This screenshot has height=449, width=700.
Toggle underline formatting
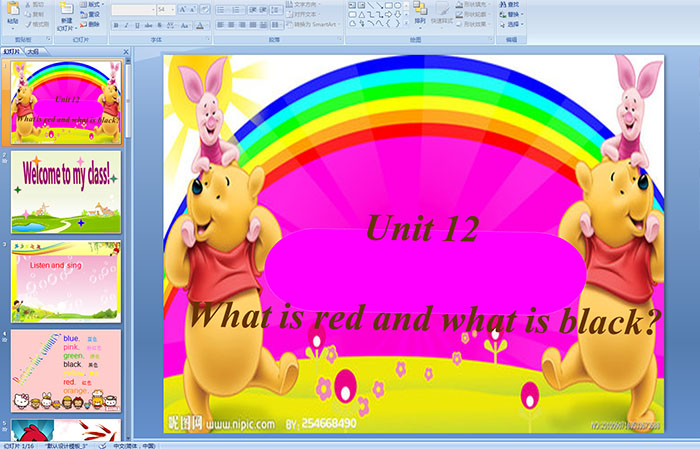pos(137,25)
